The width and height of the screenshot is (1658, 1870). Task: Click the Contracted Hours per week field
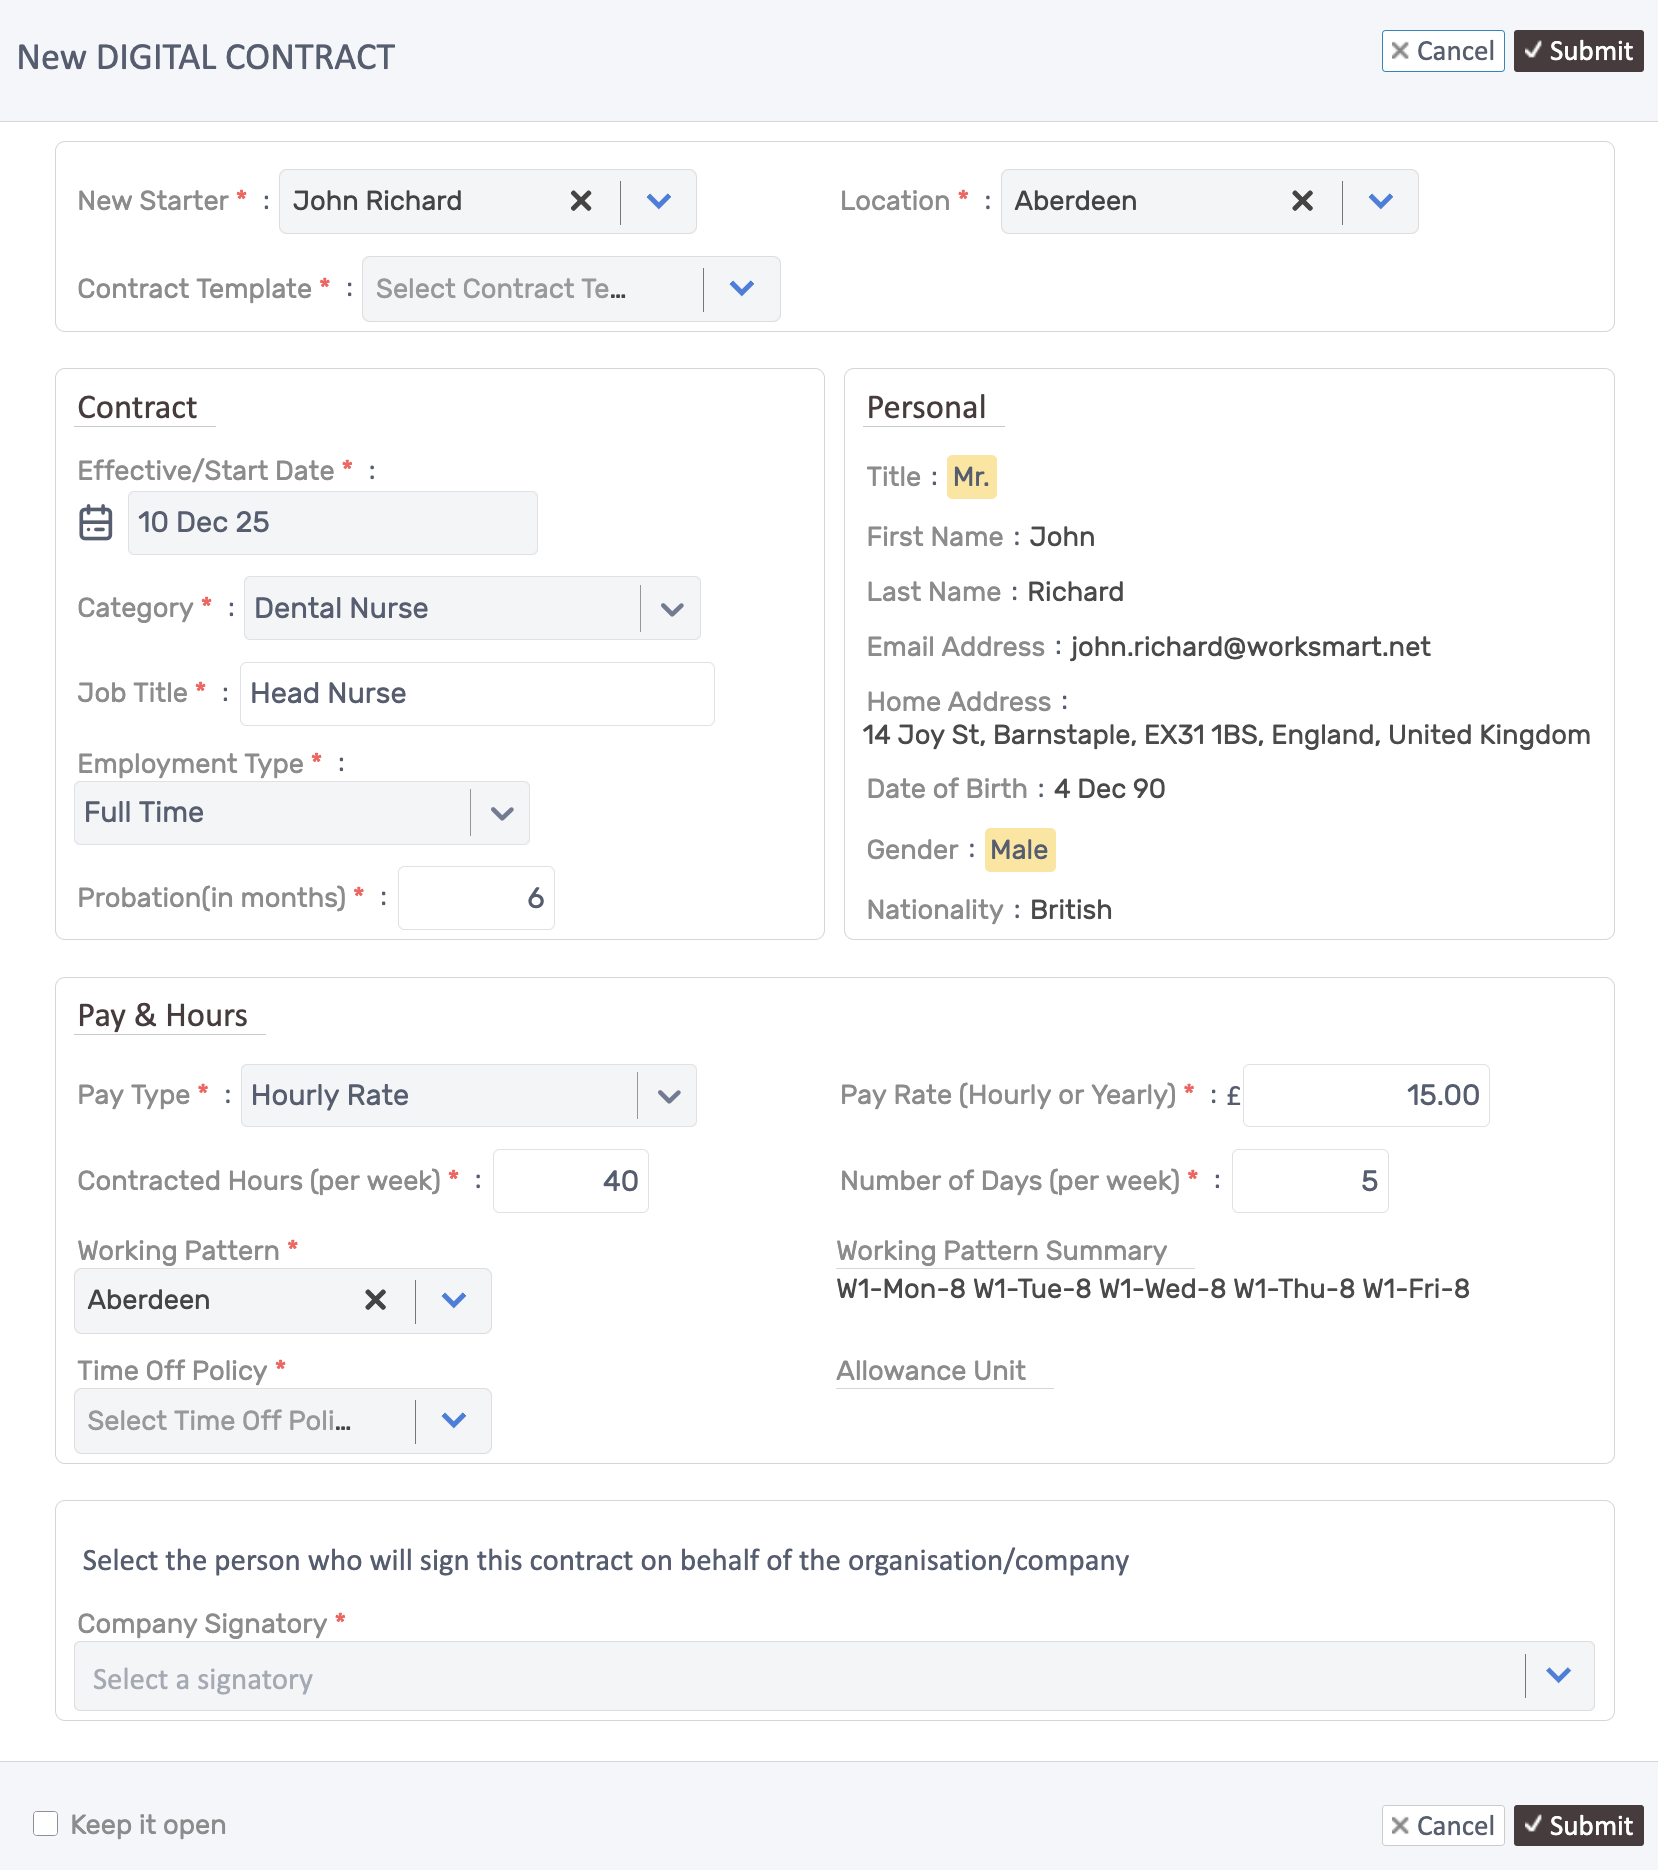(570, 1180)
